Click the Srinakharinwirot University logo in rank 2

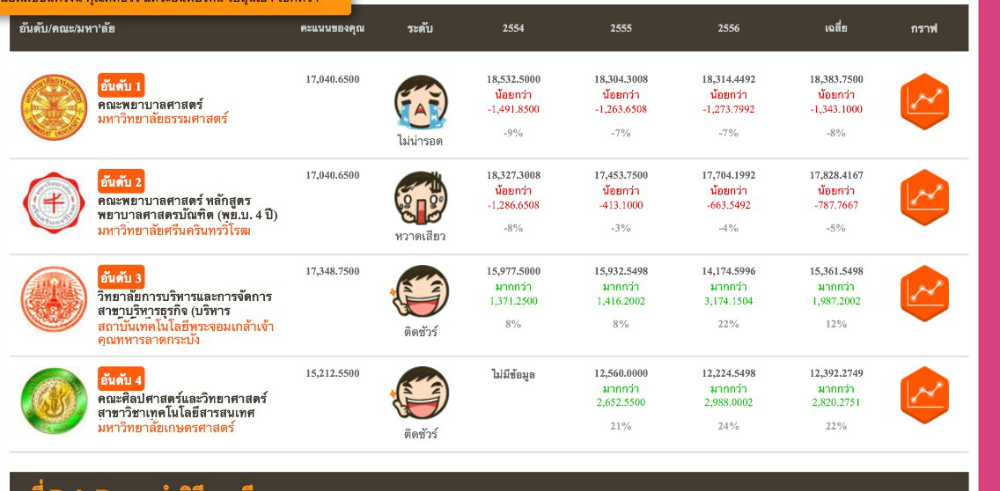55,203
